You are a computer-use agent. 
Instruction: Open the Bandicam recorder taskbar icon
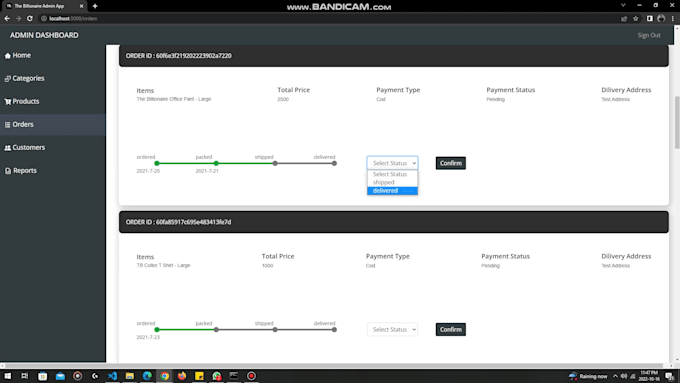pos(251,376)
